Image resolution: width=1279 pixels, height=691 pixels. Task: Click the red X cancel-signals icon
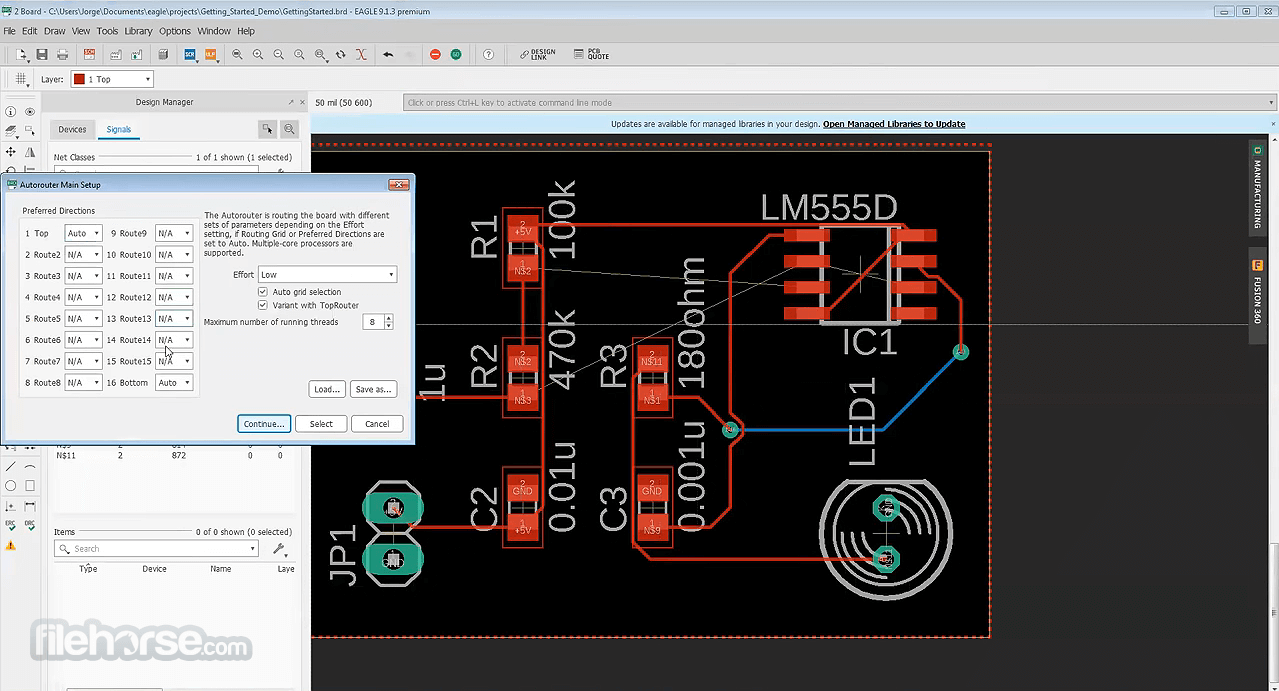(361, 54)
